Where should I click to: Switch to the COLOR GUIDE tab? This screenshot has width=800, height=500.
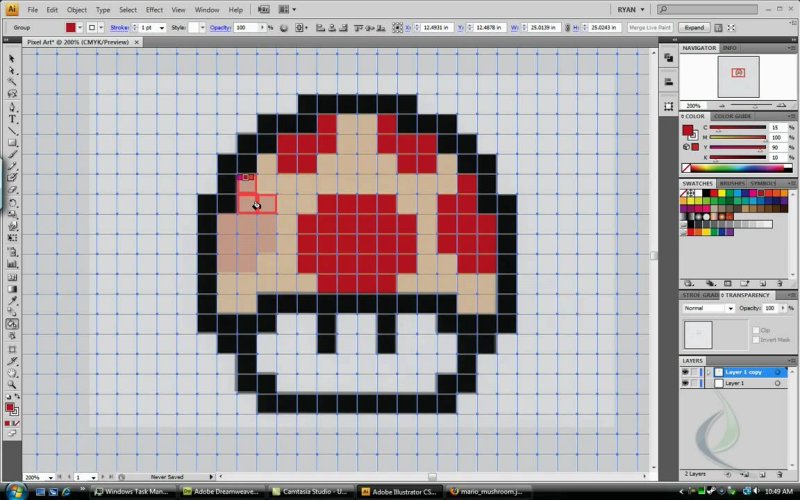click(732, 116)
